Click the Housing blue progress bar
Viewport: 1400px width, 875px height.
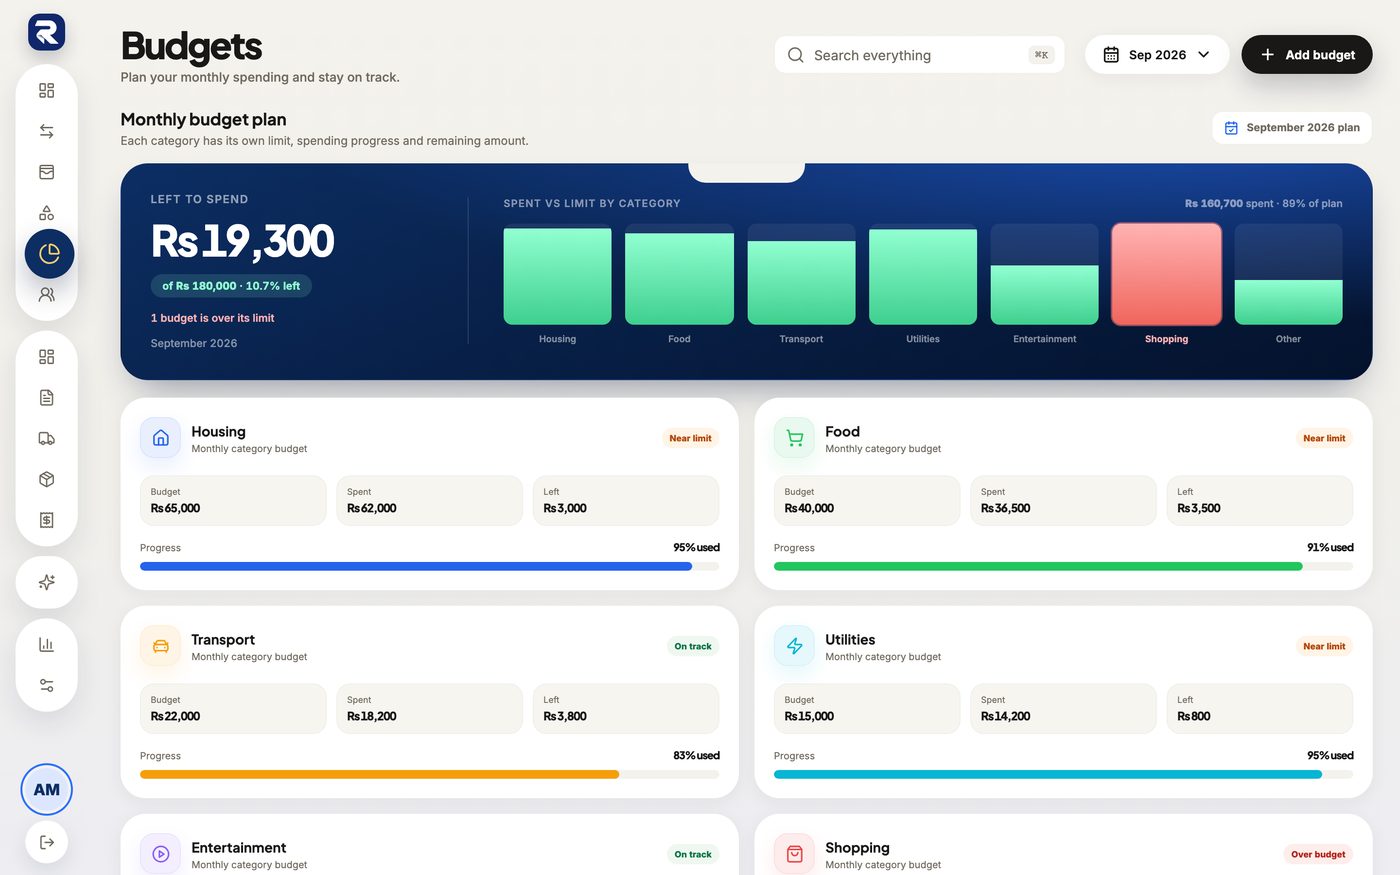pos(429,566)
